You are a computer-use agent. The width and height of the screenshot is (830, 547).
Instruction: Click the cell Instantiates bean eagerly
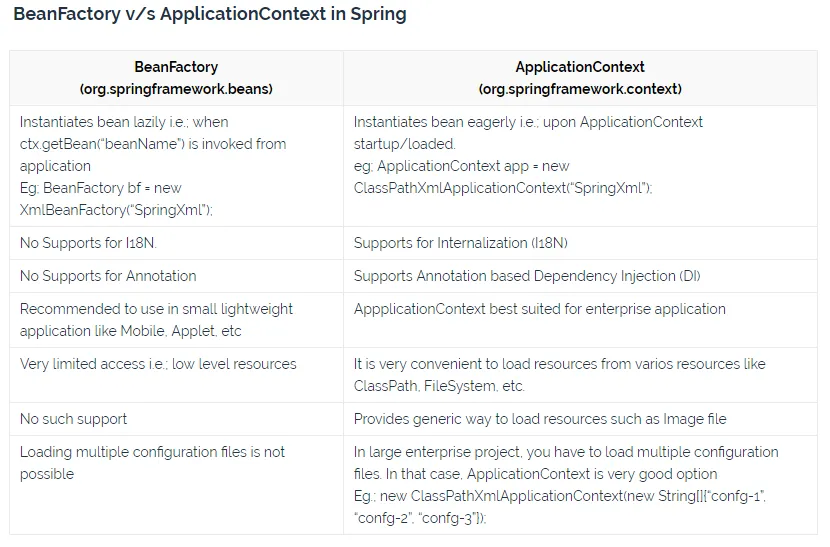(580, 166)
